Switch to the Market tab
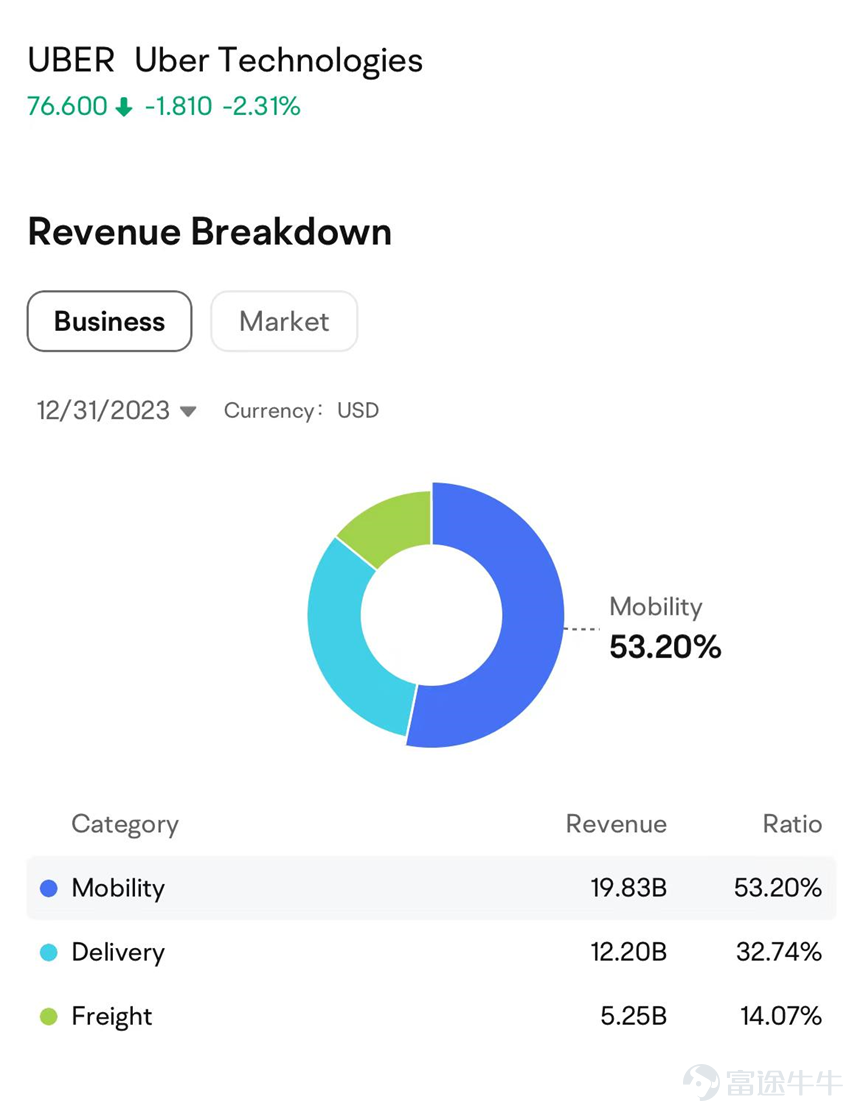Viewport: 863px width, 1119px height. pyautogui.click(x=284, y=321)
